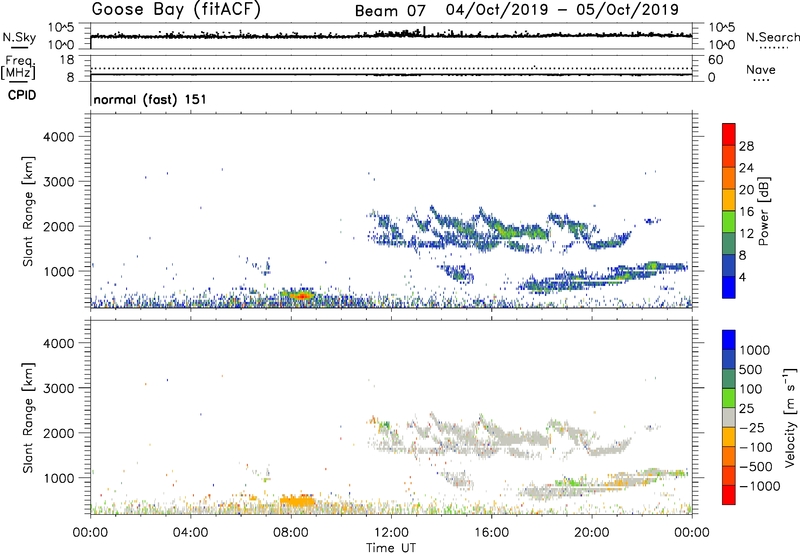This screenshot has height=554, width=800.
Task: Click the '2000' range tick in velocity panel
Action: tap(58, 433)
